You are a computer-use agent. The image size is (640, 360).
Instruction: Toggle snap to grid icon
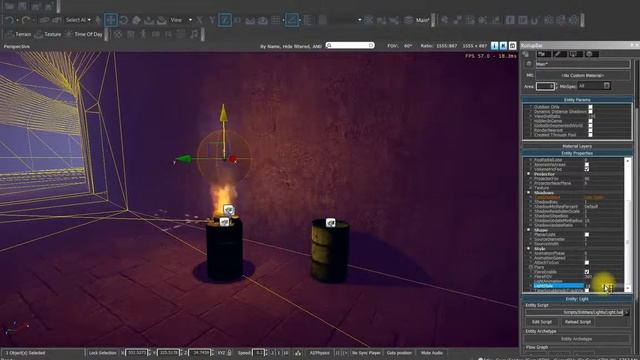pos(276,20)
